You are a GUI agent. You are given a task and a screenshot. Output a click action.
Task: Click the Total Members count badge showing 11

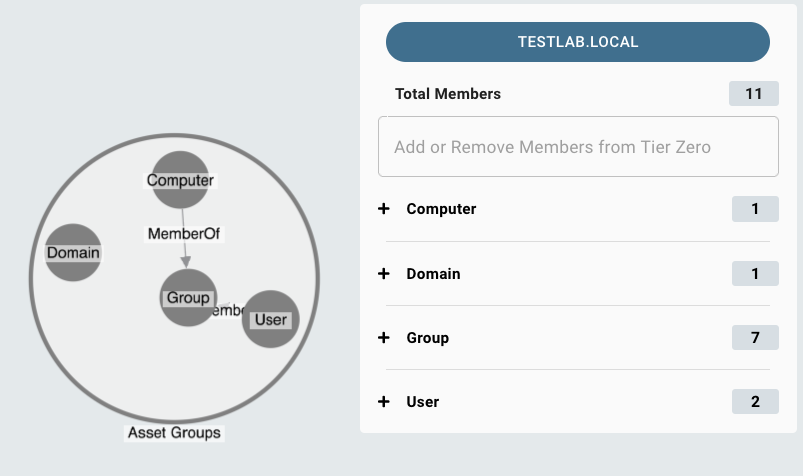click(x=754, y=94)
